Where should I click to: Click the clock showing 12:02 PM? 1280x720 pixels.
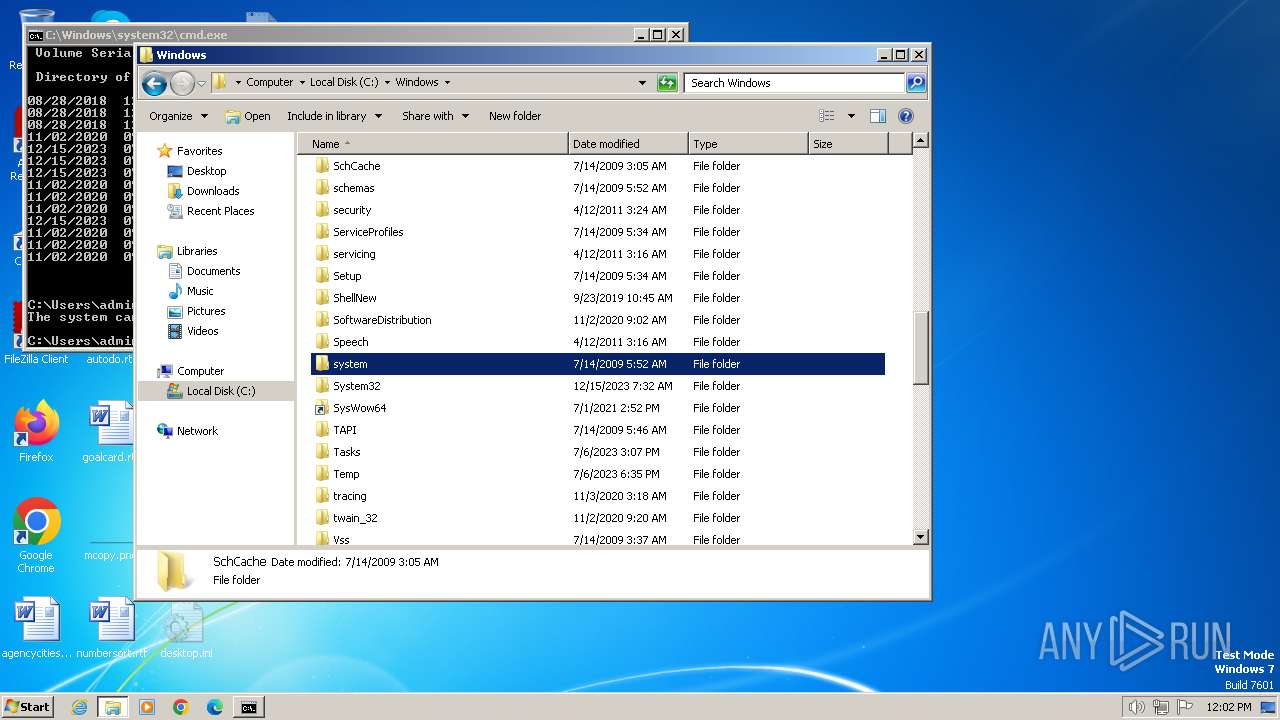(1229, 707)
